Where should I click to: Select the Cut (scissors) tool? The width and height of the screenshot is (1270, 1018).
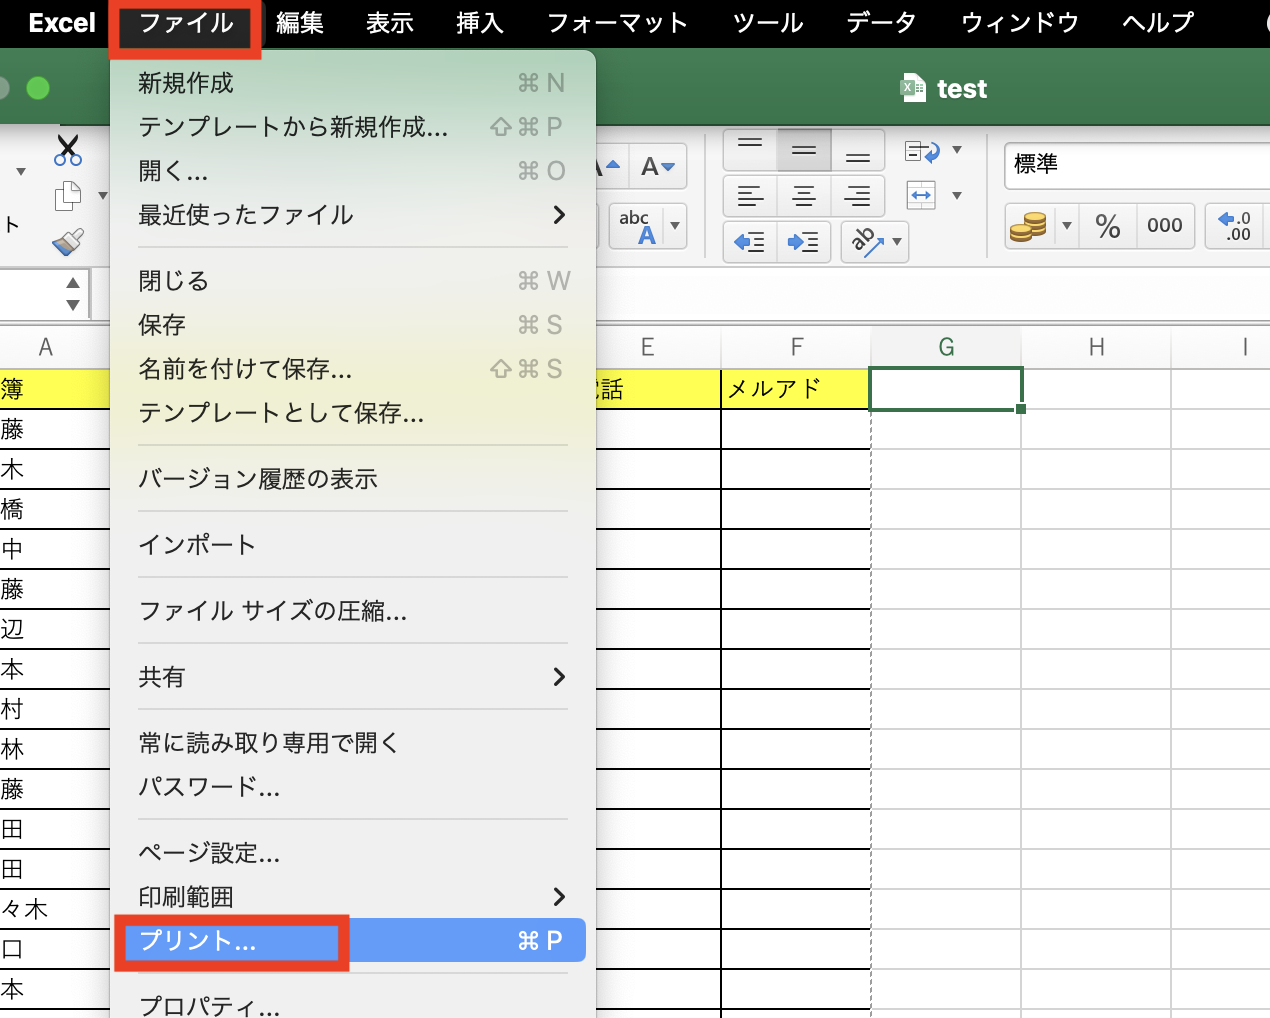pos(68,150)
